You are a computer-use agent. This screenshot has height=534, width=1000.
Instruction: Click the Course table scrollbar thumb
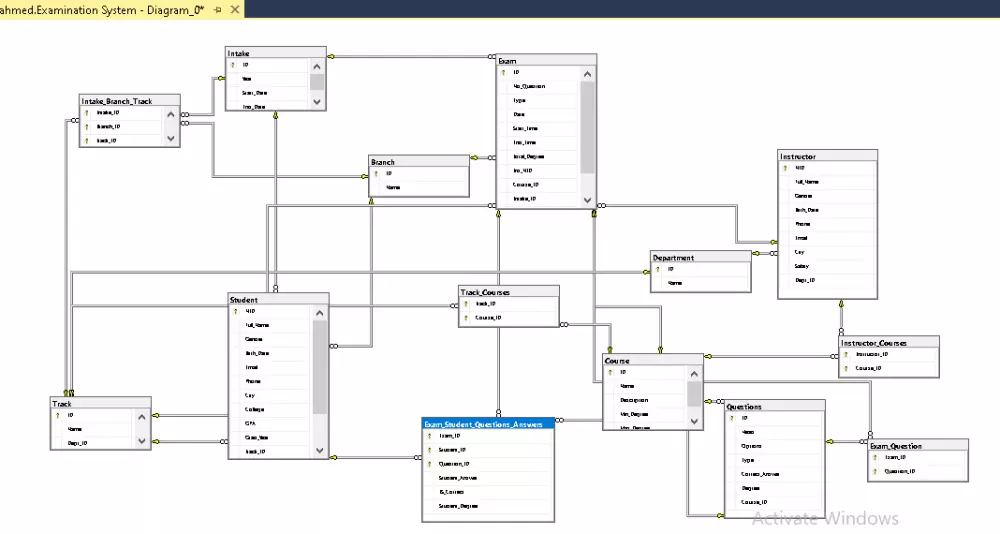coord(694,394)
